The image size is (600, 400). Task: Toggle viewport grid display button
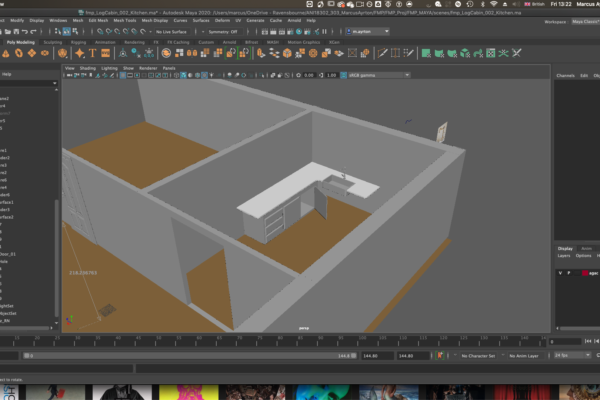click(x=123, y=75)
